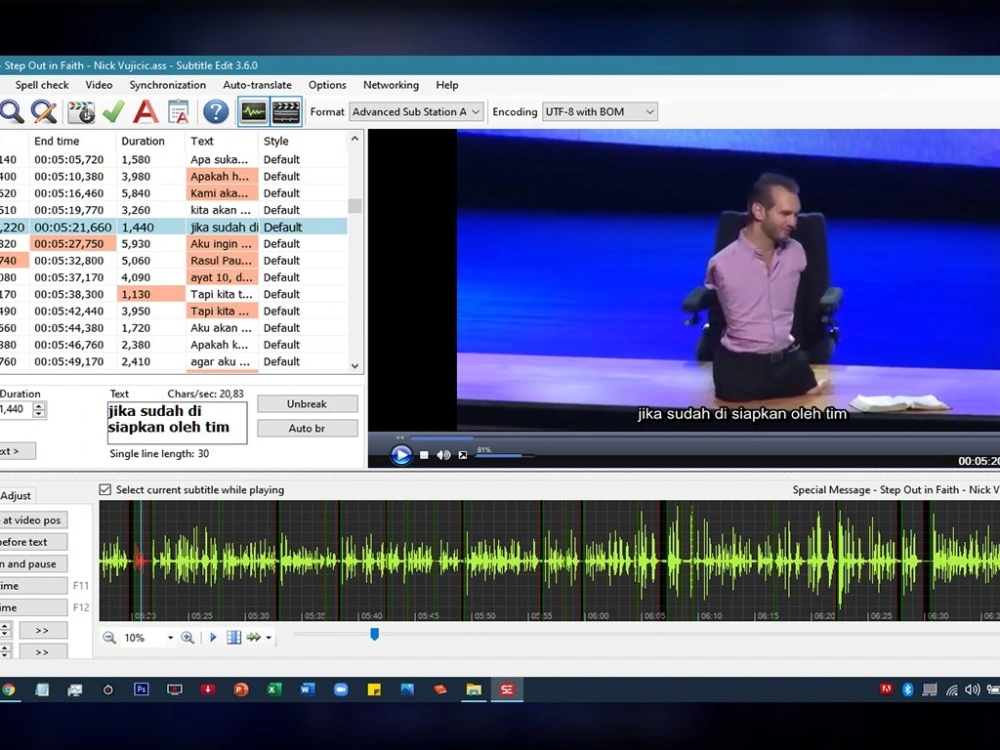Open the Visual sync clock icon
1000x750 pixels.
[x=82, y=112]
